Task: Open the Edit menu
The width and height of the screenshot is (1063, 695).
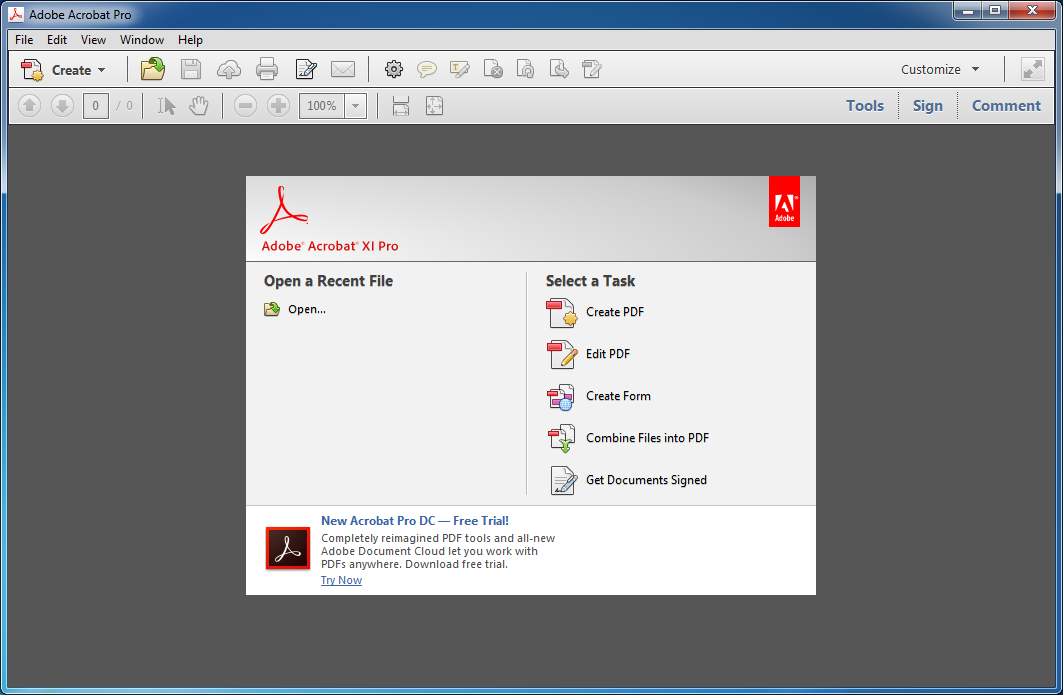Action: coord(56,40)
